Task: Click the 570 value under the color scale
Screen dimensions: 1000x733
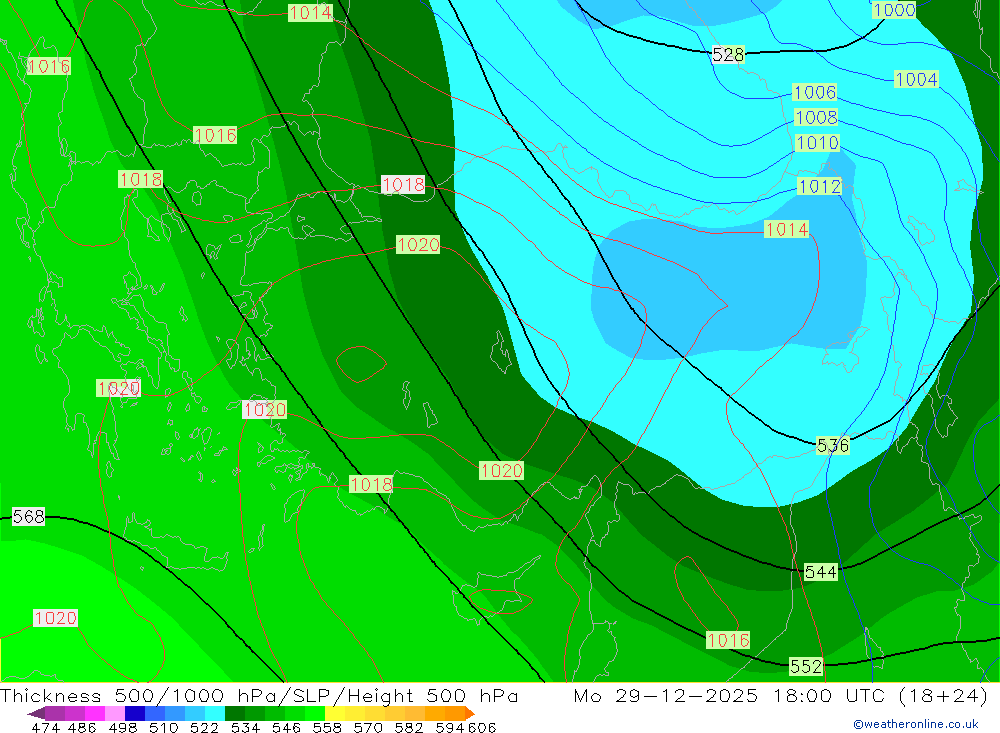Action: [368, 727]
